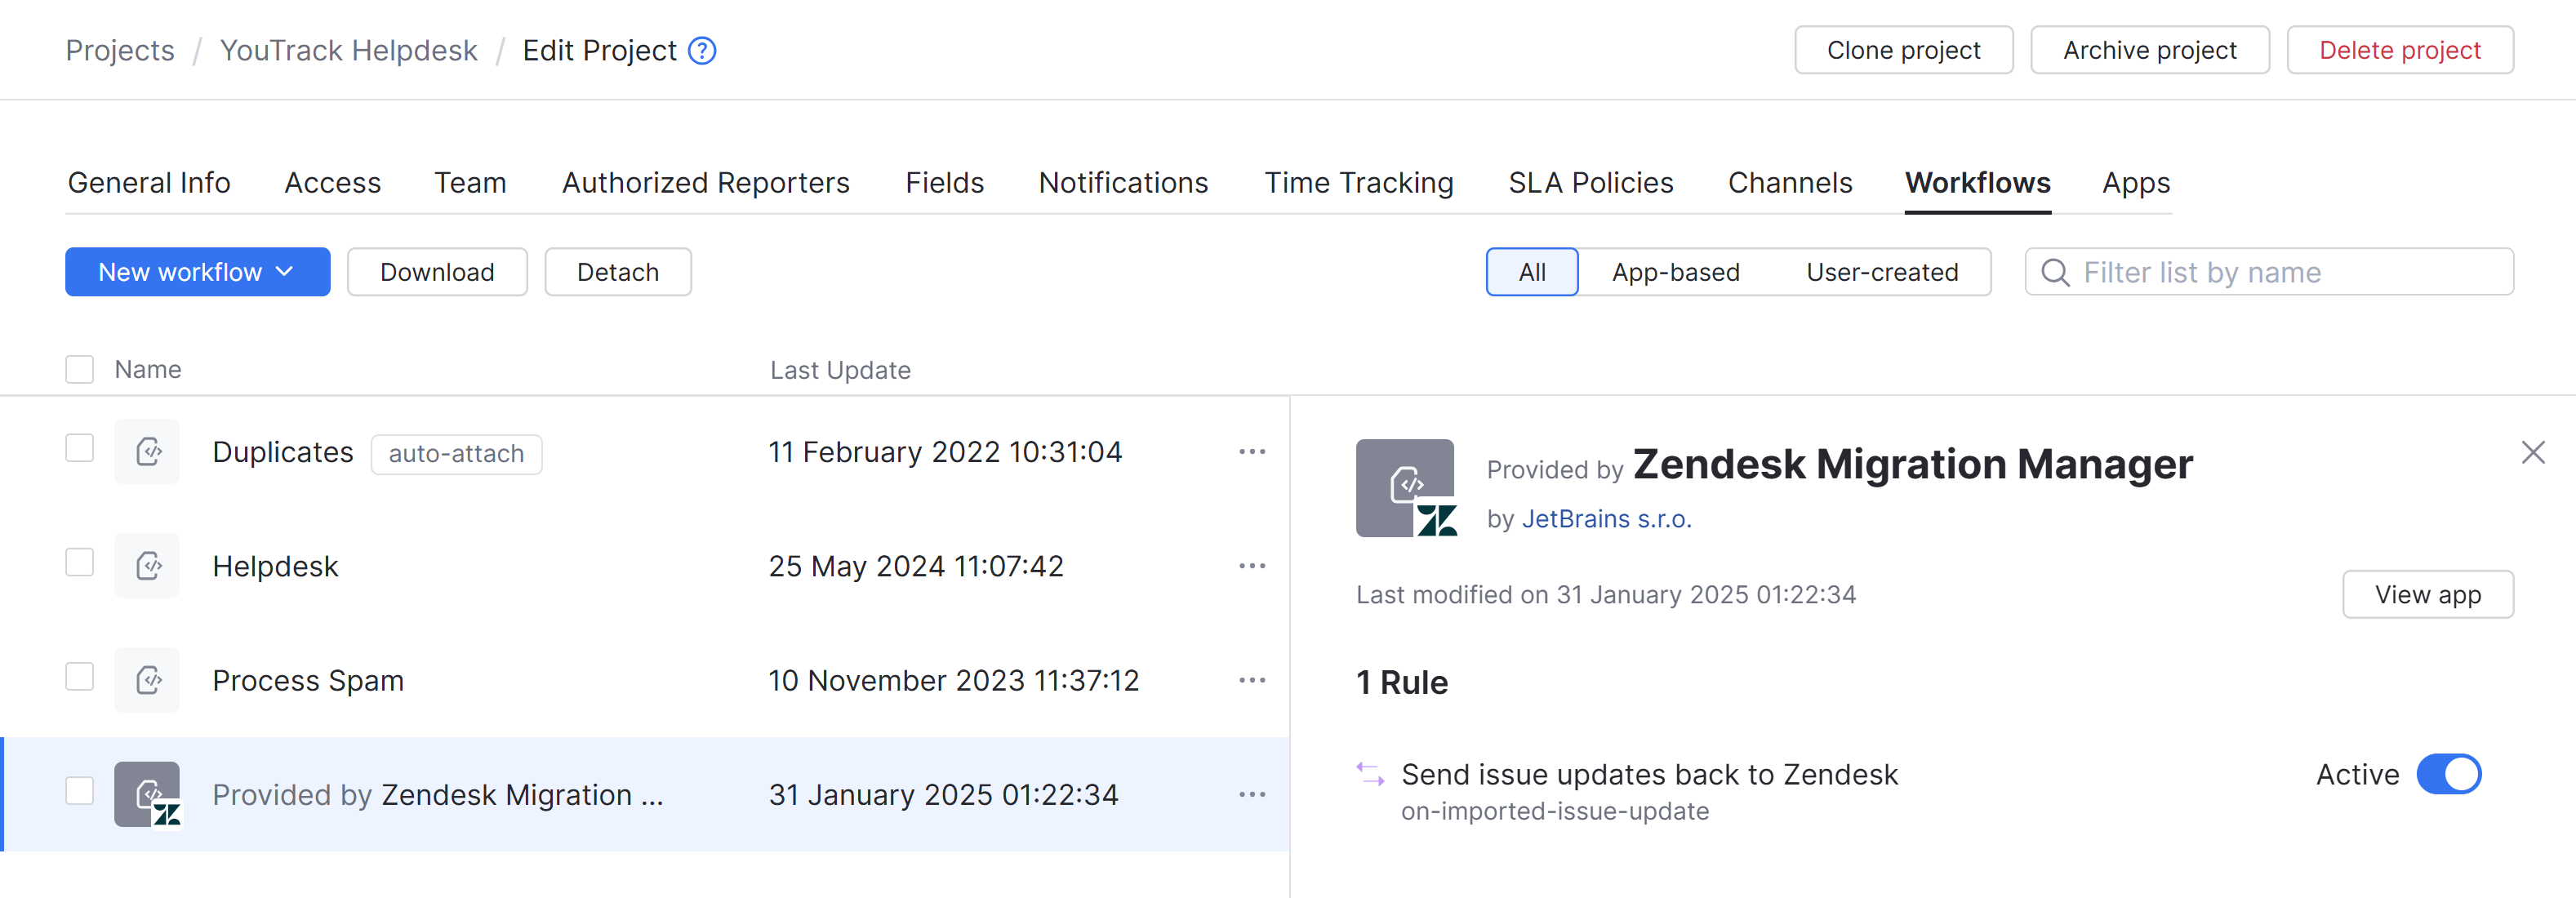Open the ellipsis menu for the Helpdesk workflow
Screen dimensions: 2576x898
point(1251,565)
